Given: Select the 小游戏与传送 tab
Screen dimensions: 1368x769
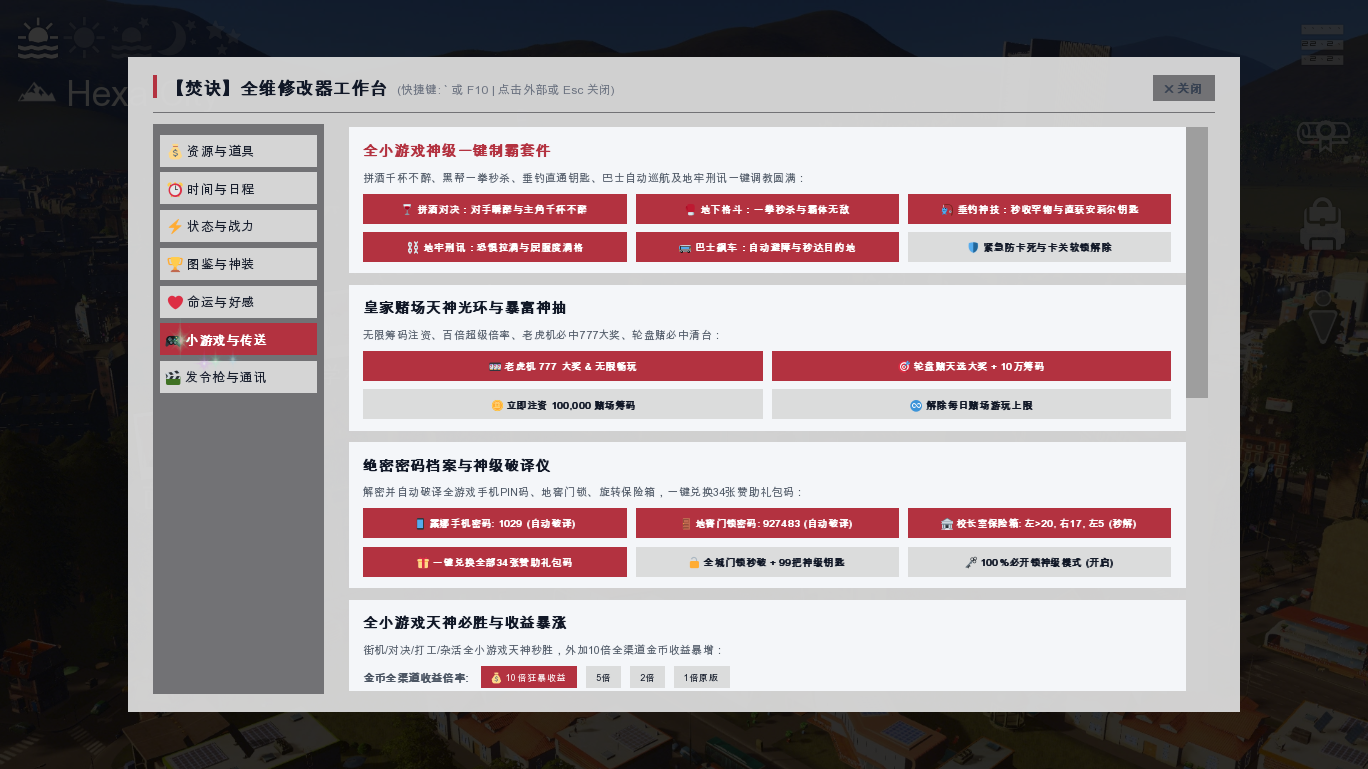Looking at the screenshot, I should [x=238, y=339].
